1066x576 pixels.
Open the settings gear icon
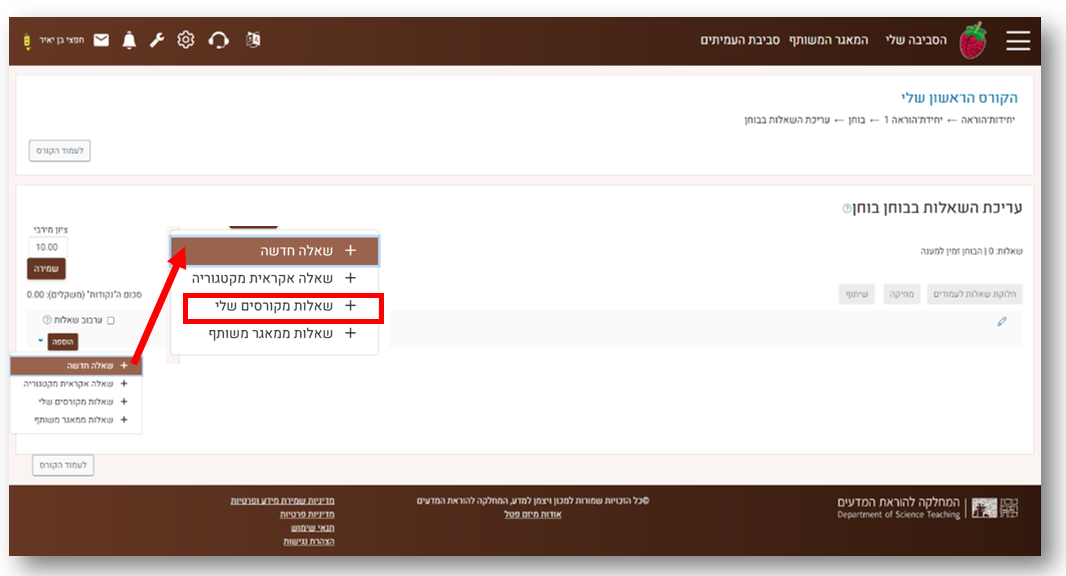tap(185, 40)
